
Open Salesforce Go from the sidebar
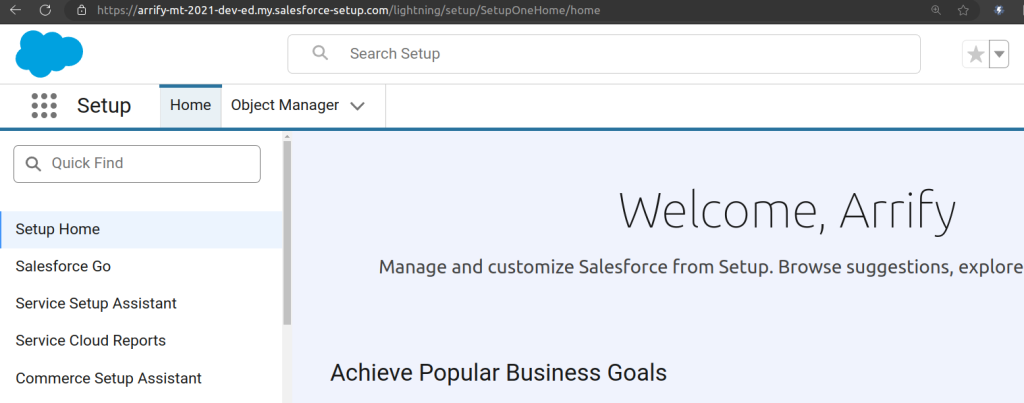coord(63,266)
